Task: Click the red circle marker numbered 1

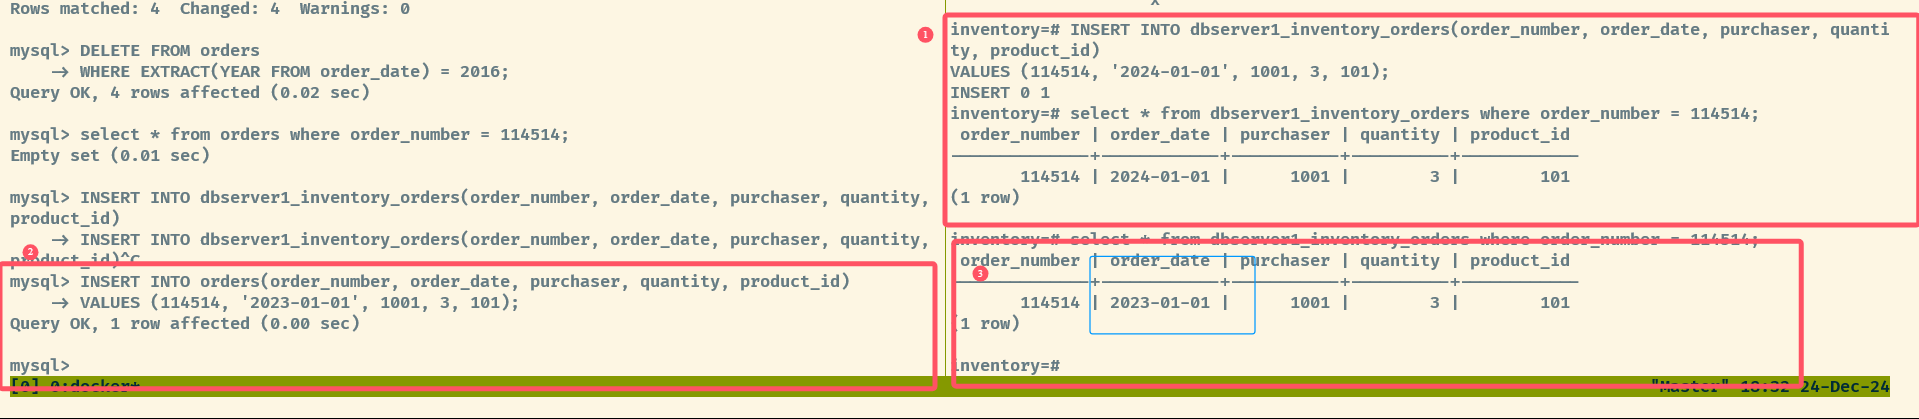Action: click(925, 35)
